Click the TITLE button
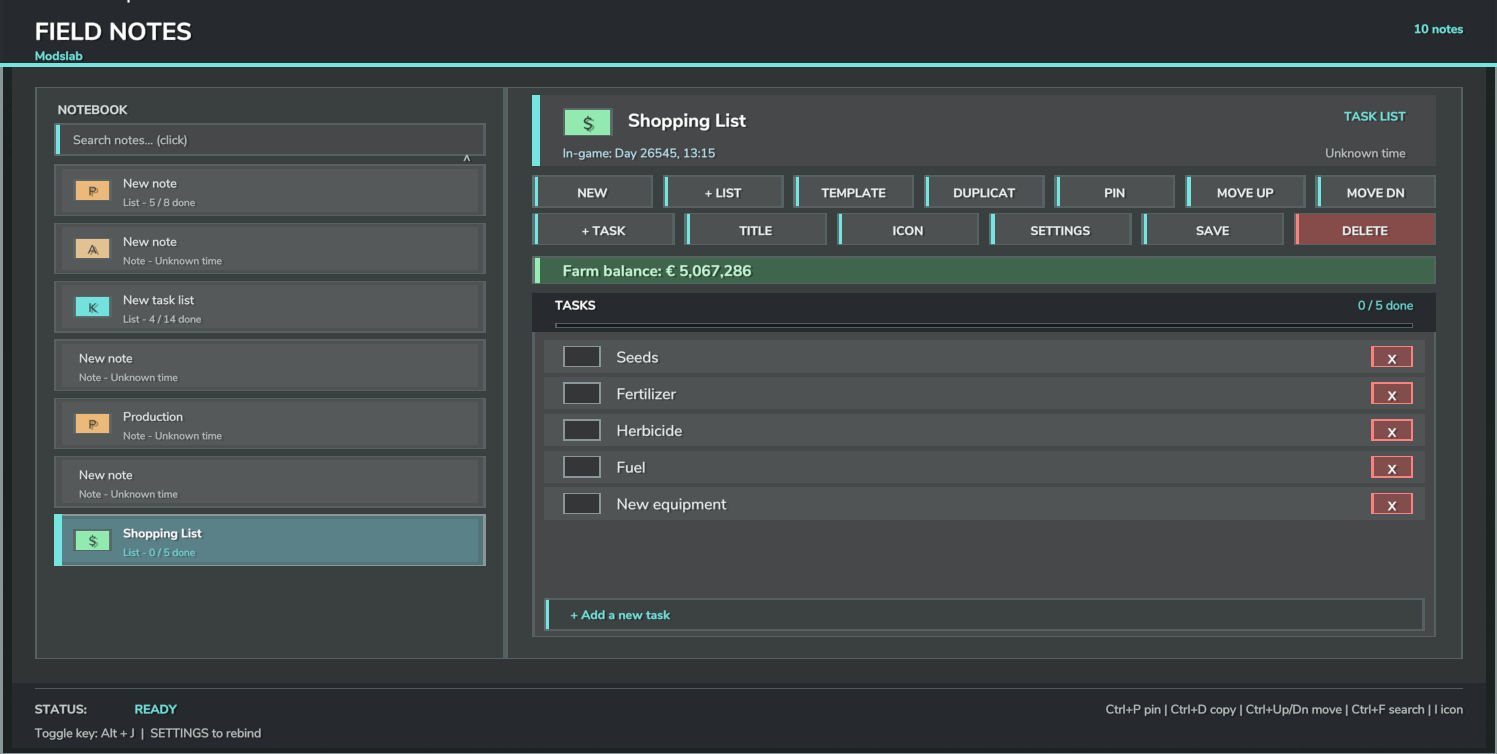This screenshot has width=1497, height=754. pyautogui.click(x=756, y=230)
